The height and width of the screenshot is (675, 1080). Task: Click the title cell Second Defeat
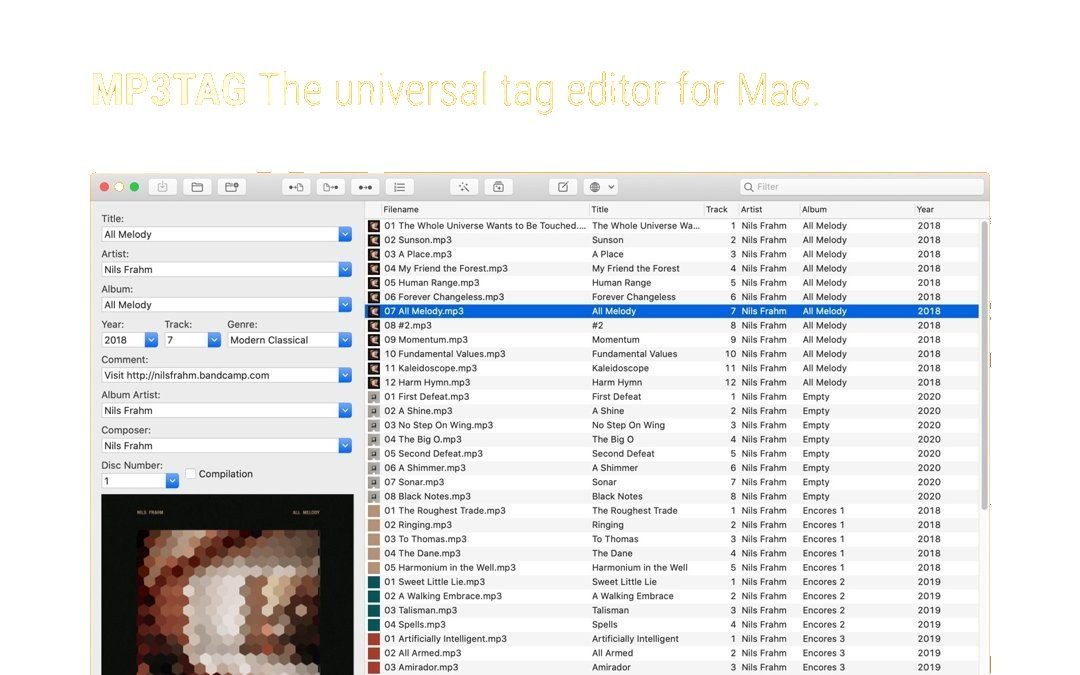(x=623, y=454)
